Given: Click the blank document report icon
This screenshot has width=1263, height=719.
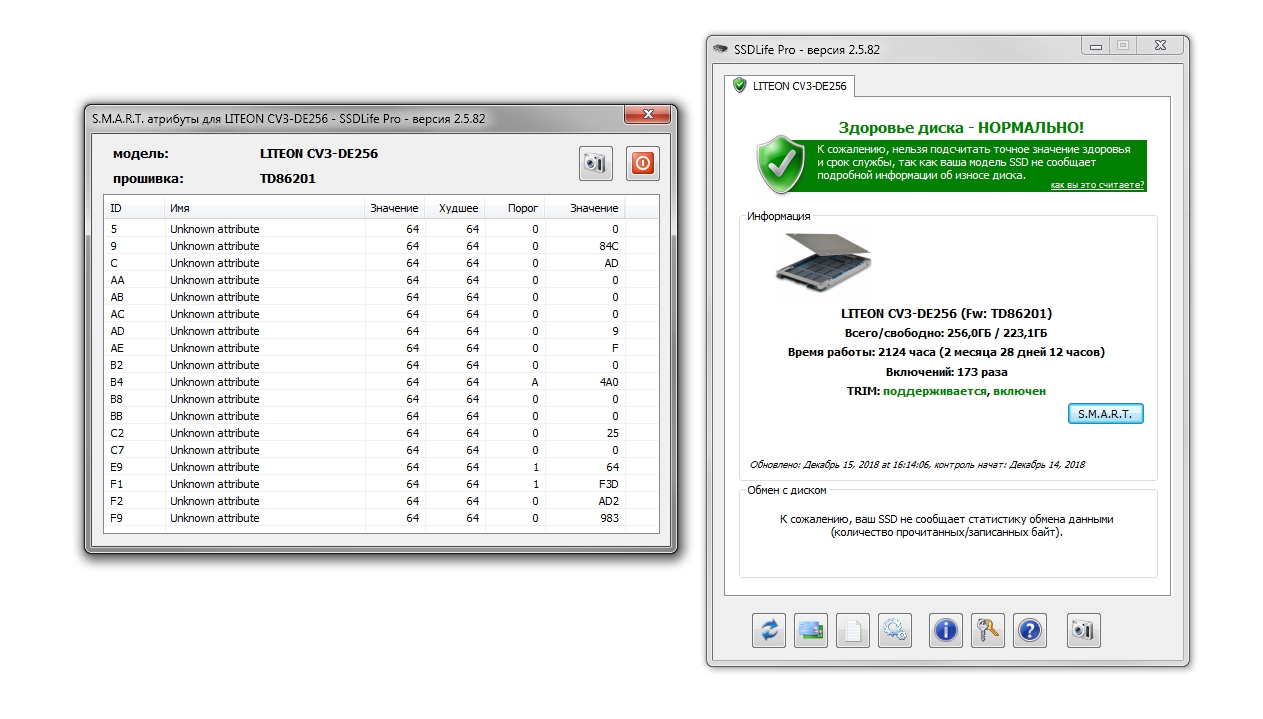Looking at the screenshot, I should tap(853, 630).
